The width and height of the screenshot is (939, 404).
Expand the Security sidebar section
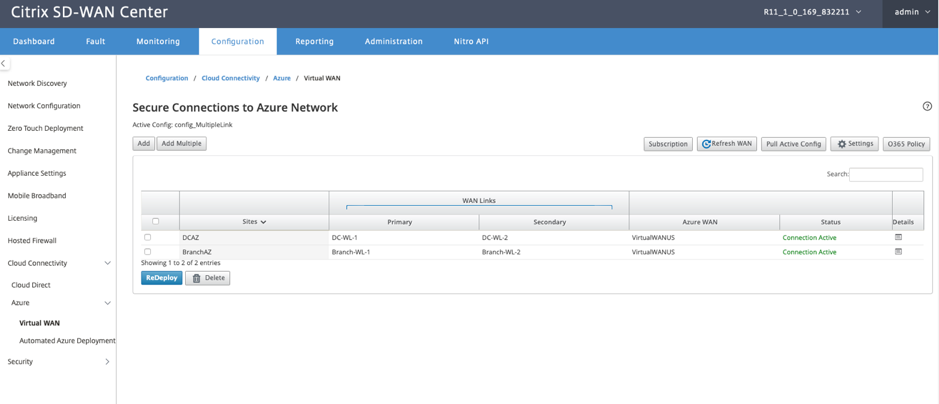108,362
